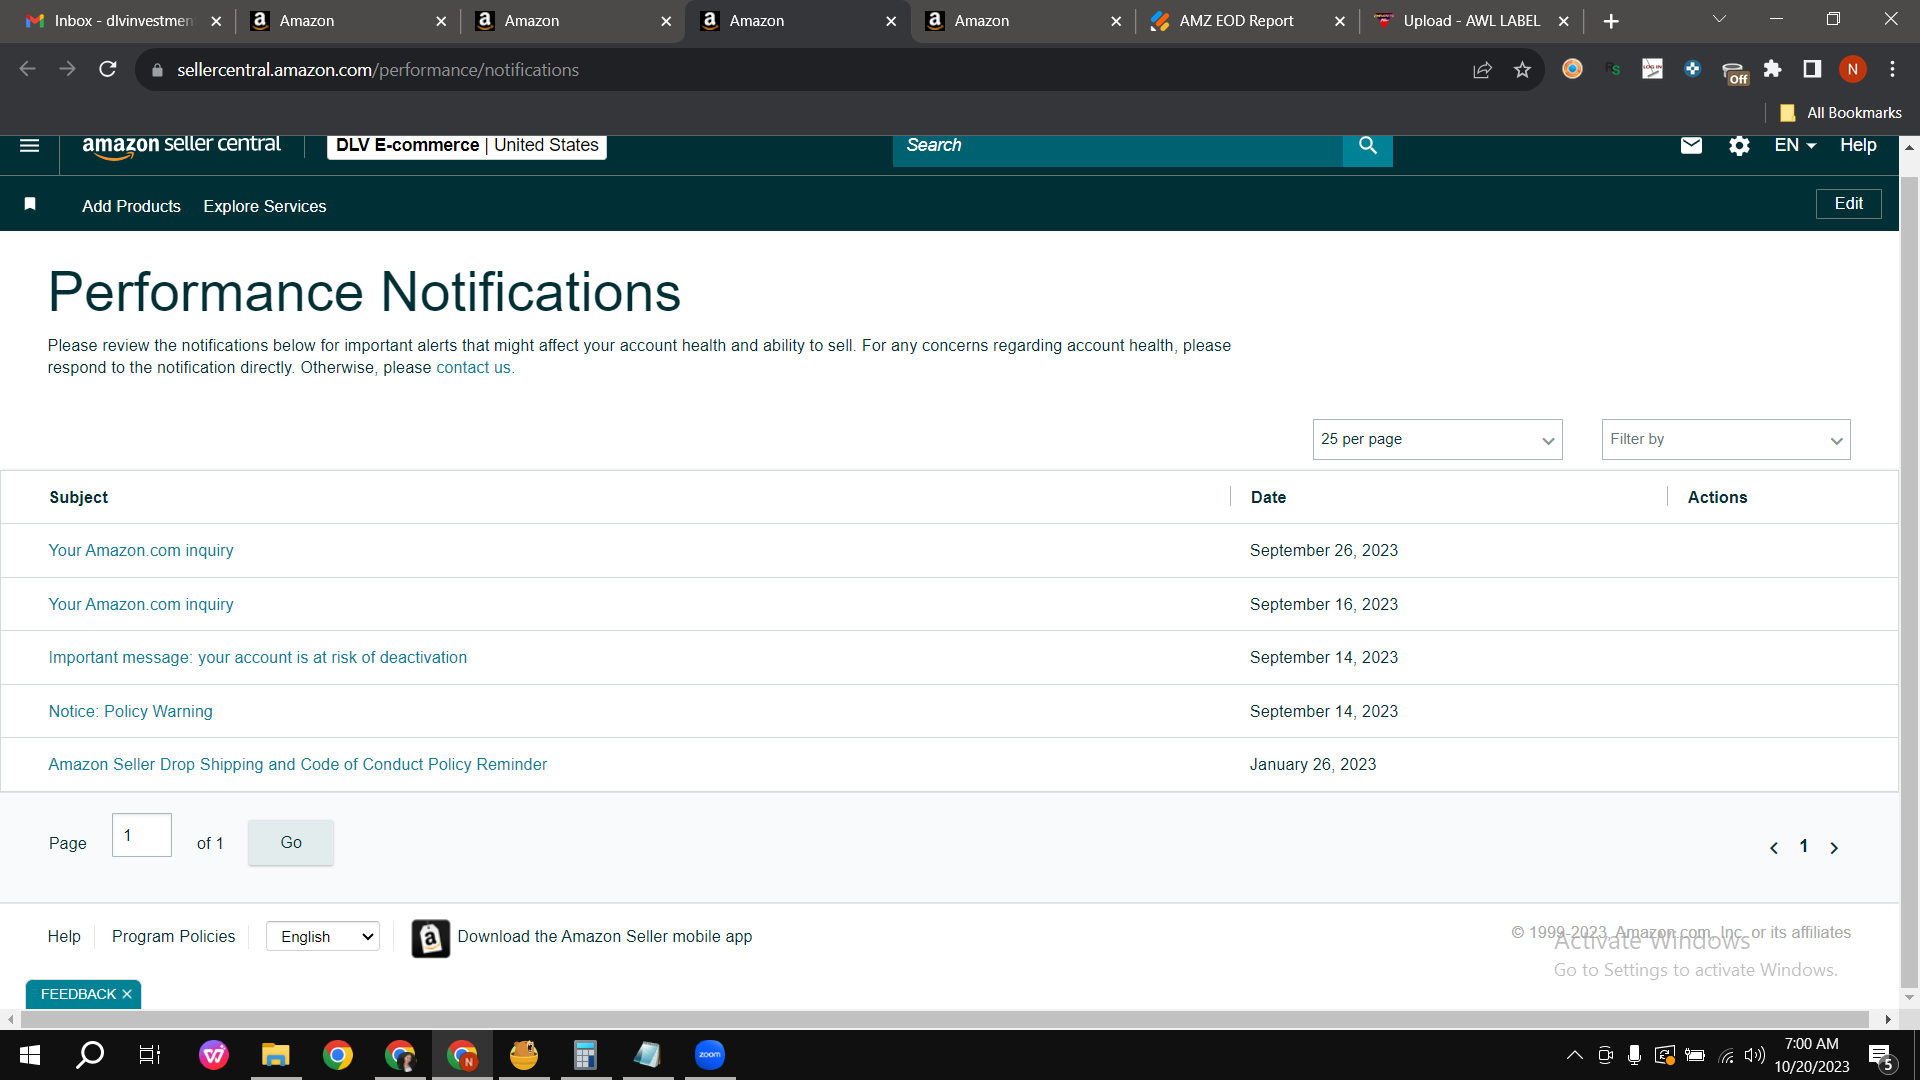Click the Subject column header

78,498
